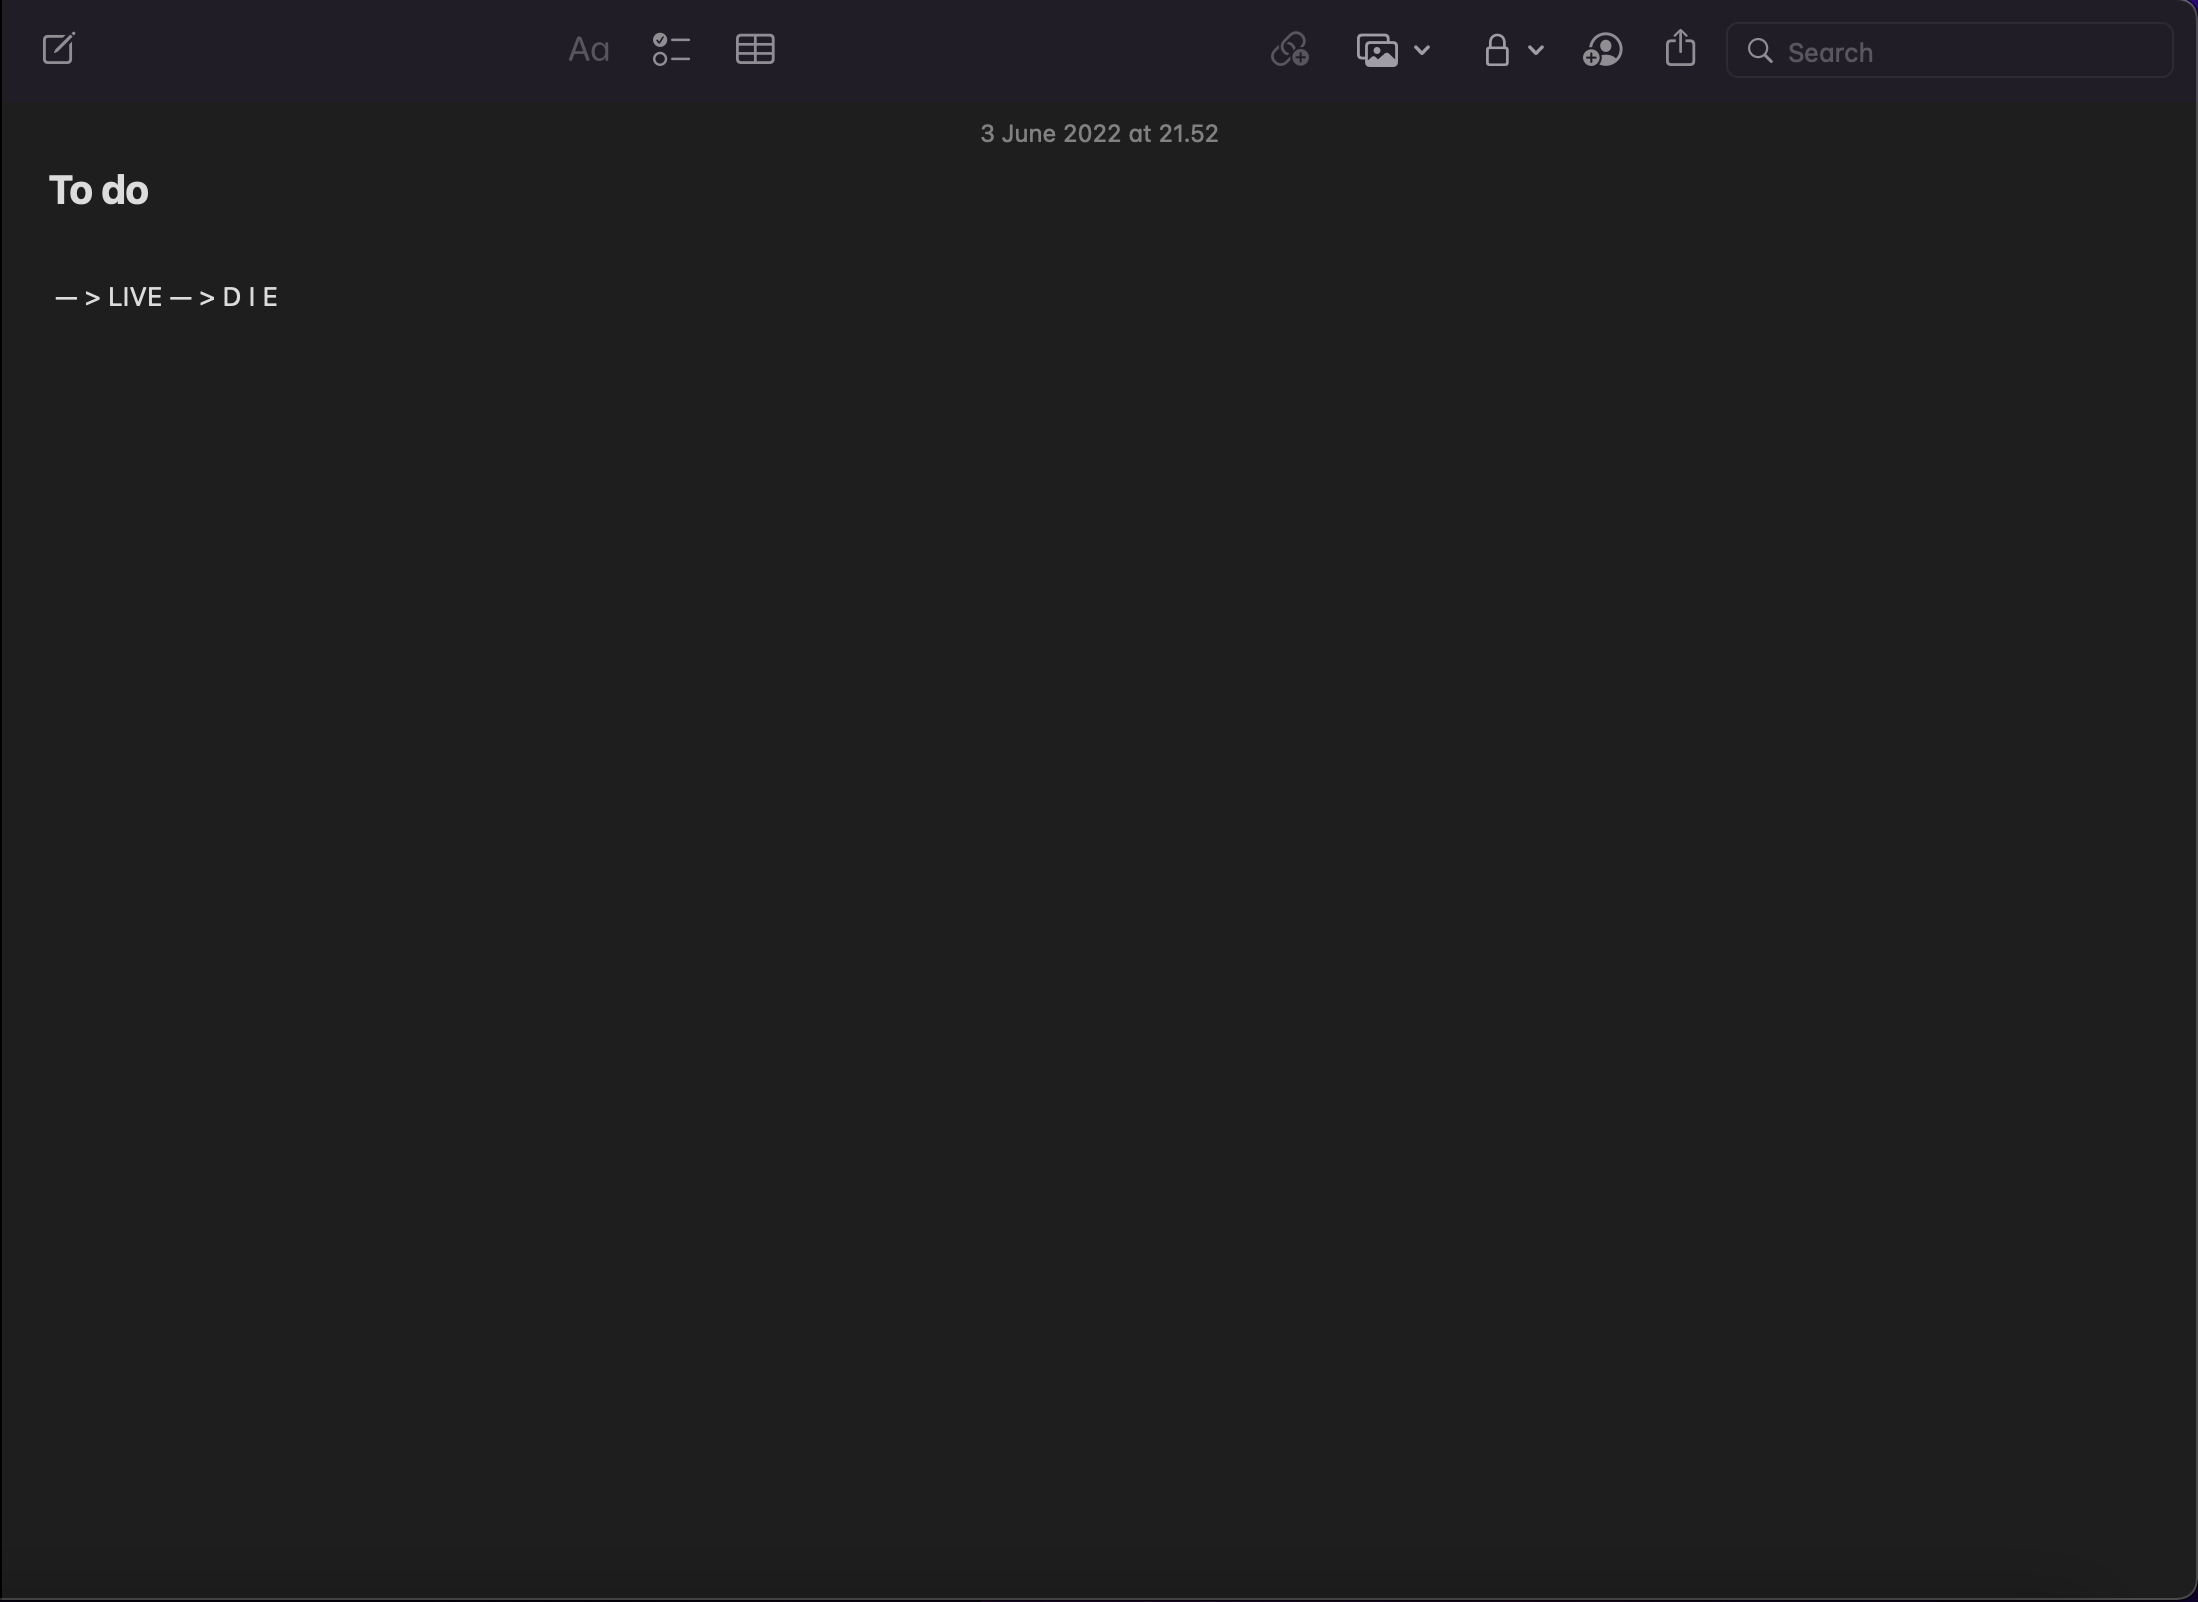Insert a table with table icon
The width and height of the screenshot is (2198, 1602).
coord(755,50)
